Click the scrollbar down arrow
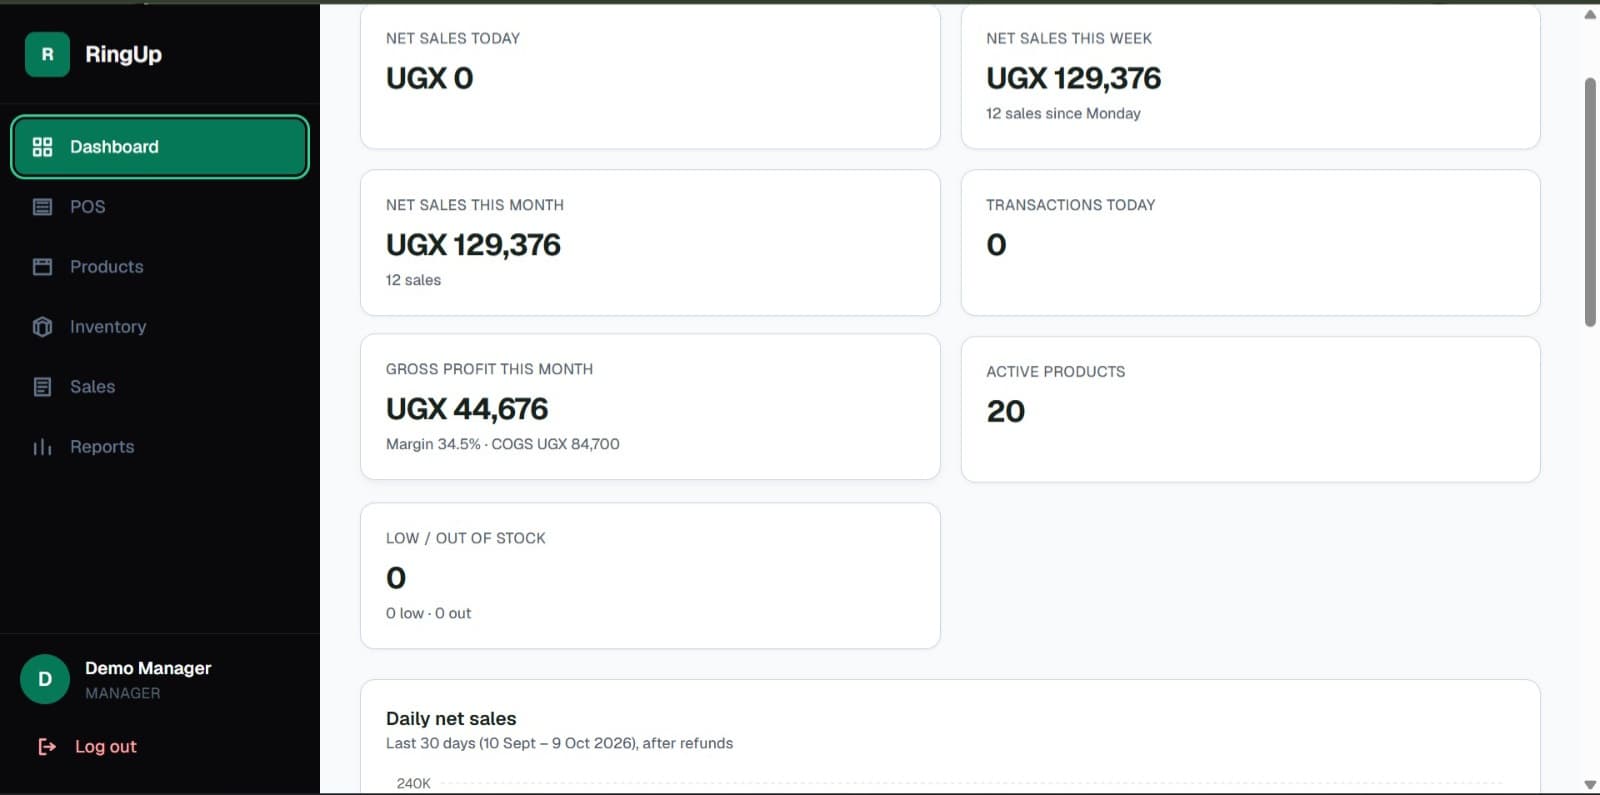 pyautogui.click(x=1590, y=785)
